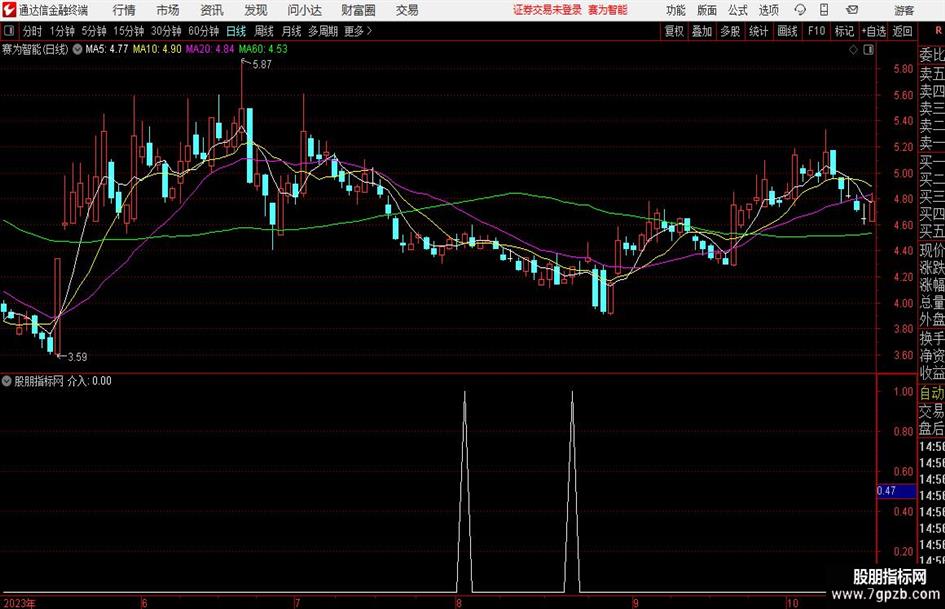Click the red R icon at top right
The height and width of the screenshot is (609, 945).
[x=938, y=30]
